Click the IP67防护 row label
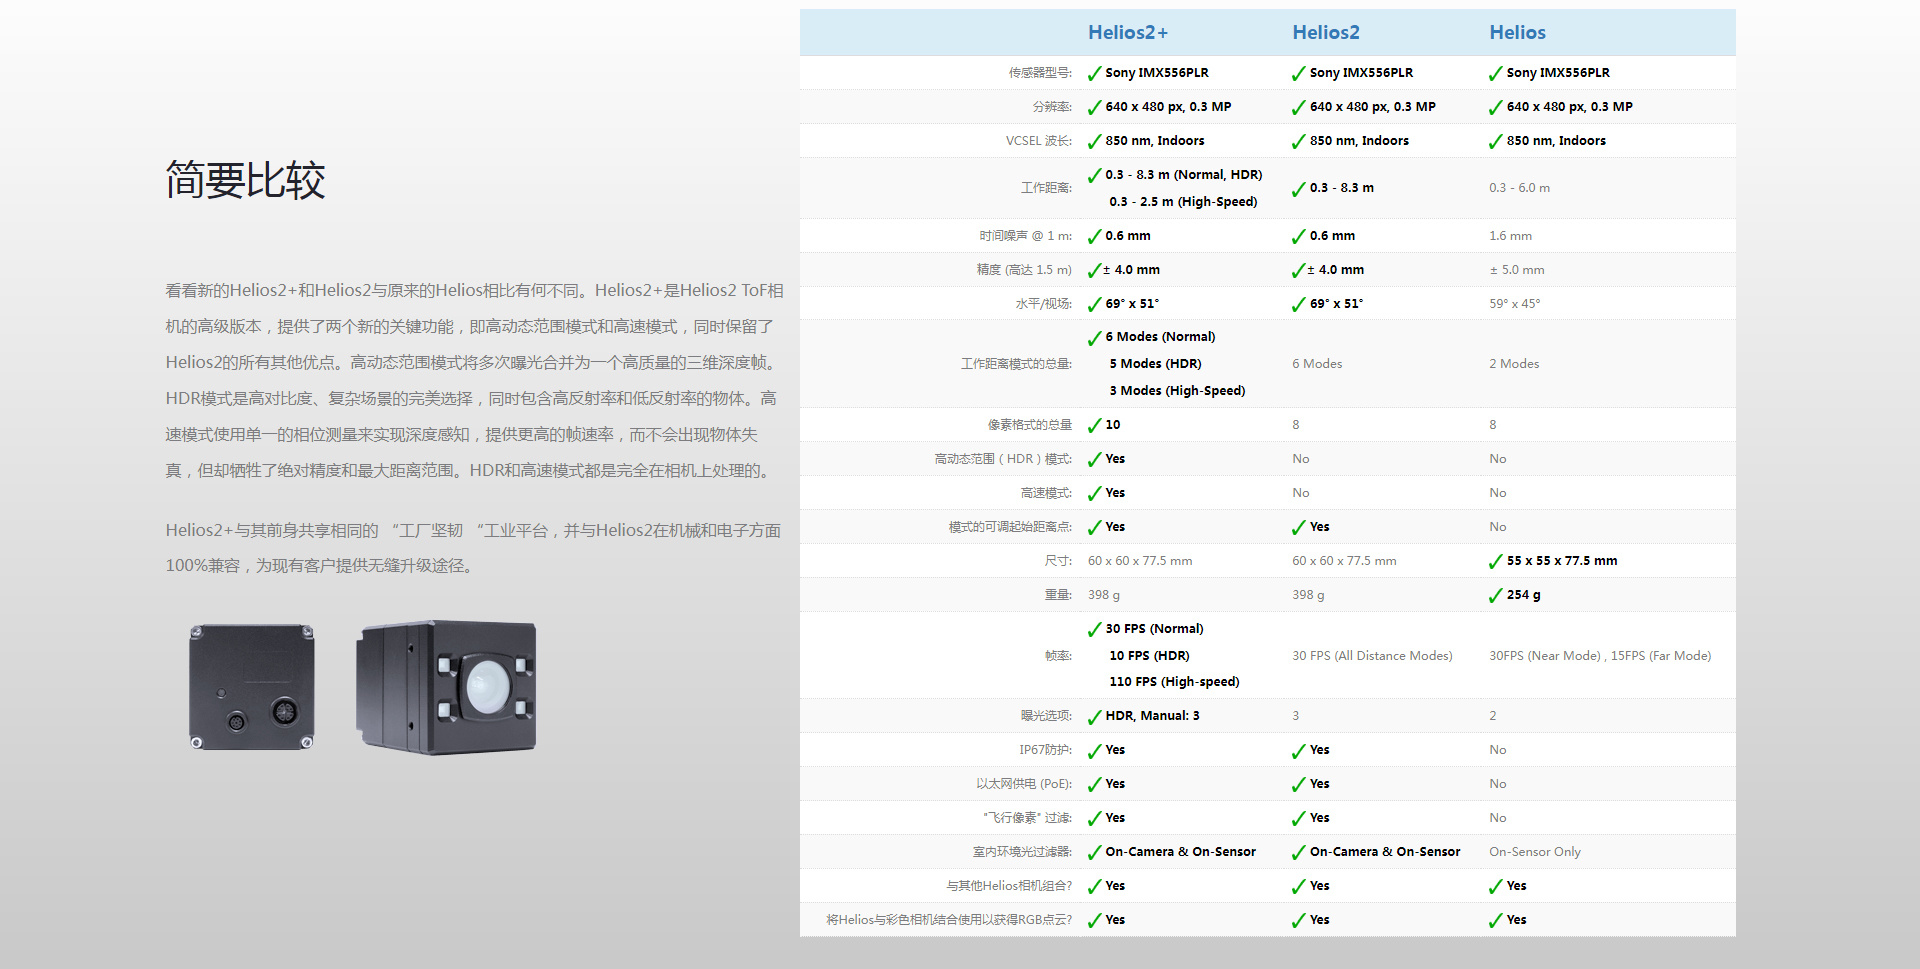The height and width of the screenshot is (969, 1920). coord(1045,750)
